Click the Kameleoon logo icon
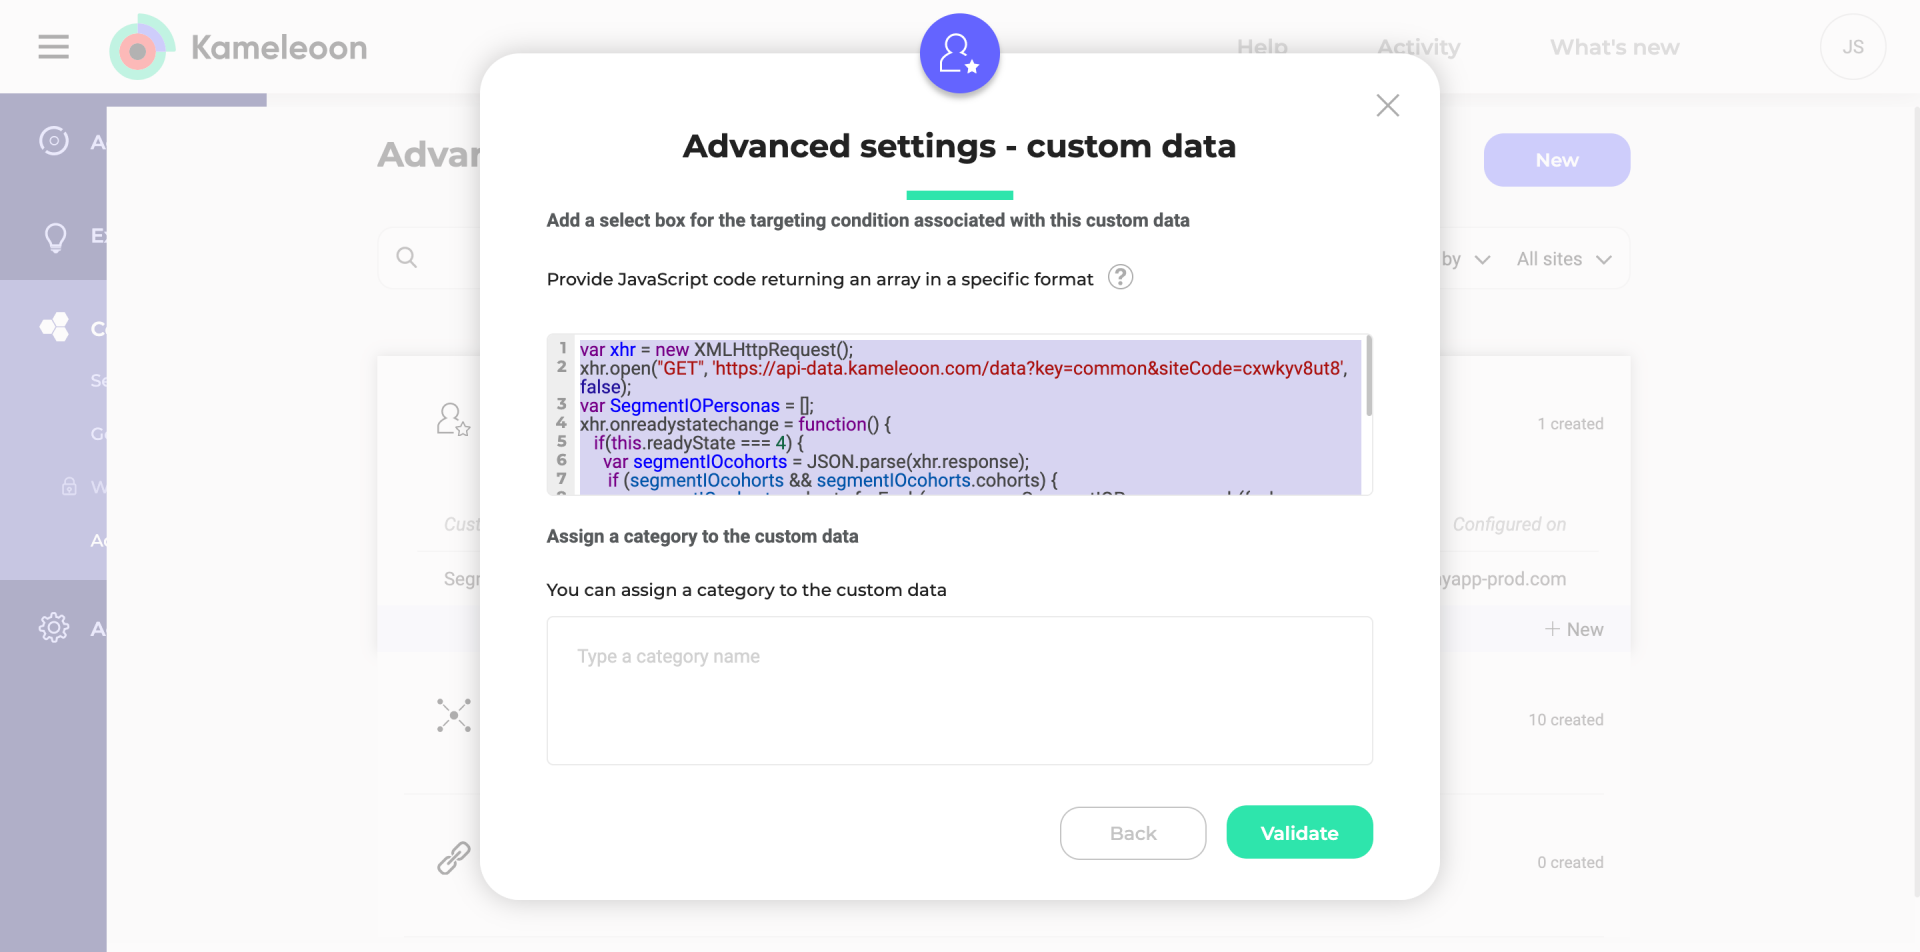Viewport: 1920px width, 952px height. (x=141, y=47)
